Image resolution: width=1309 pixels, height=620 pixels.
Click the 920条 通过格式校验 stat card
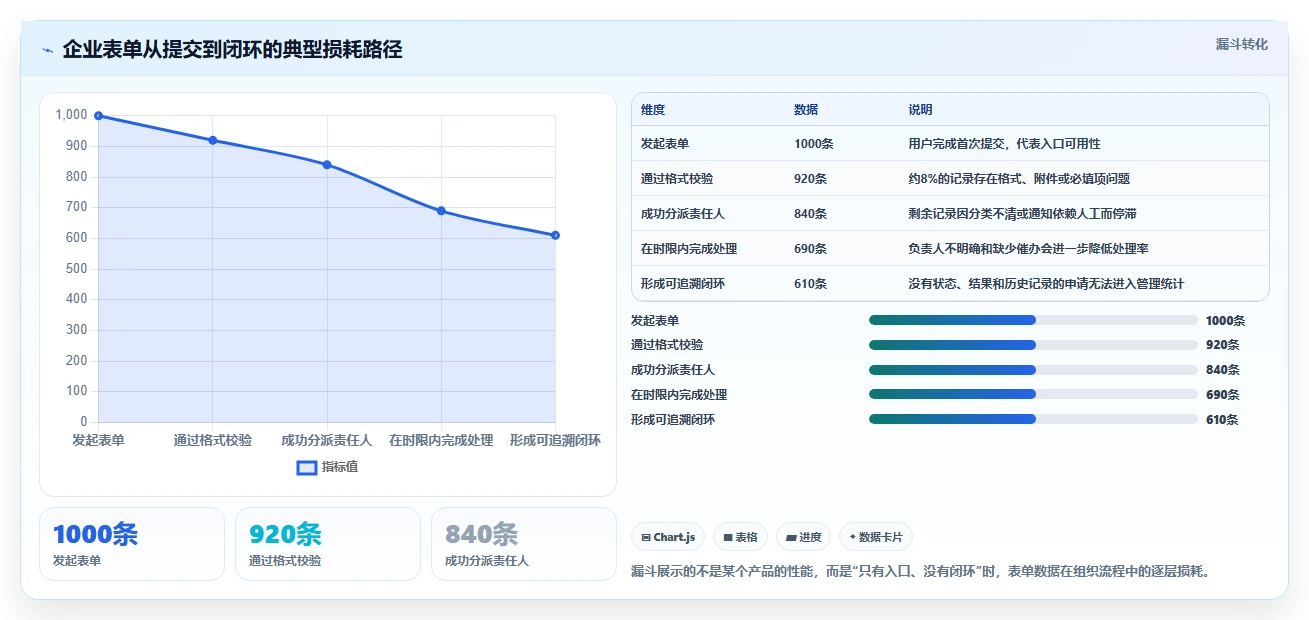click(328, 544)
